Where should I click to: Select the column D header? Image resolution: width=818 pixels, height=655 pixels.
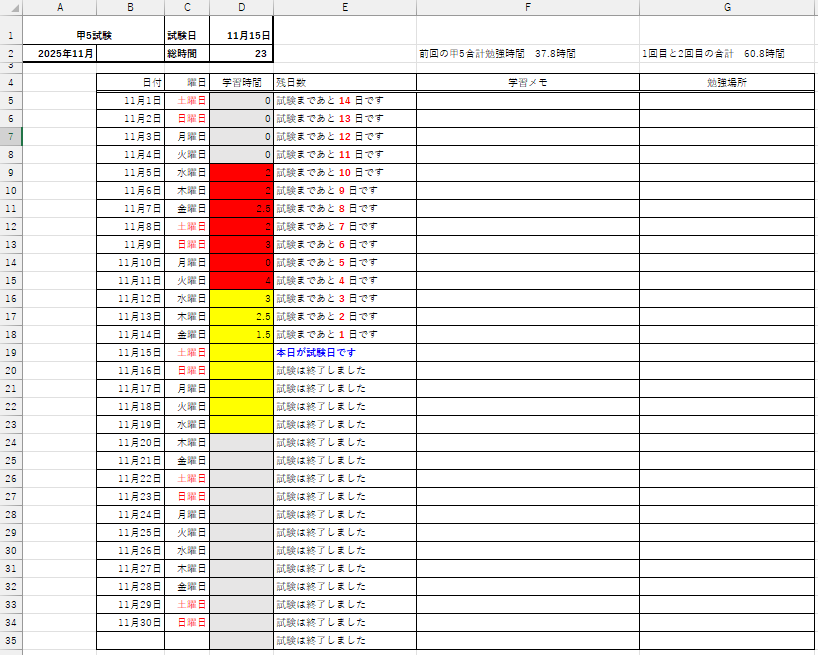(x=241, y=7)
